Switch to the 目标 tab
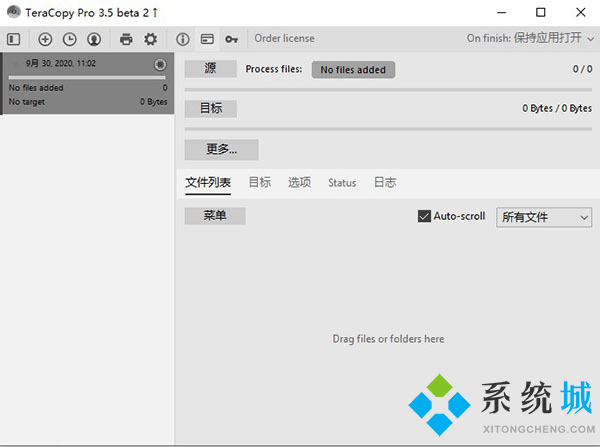This screenshot has height=447, width=600. pos(260,183)
